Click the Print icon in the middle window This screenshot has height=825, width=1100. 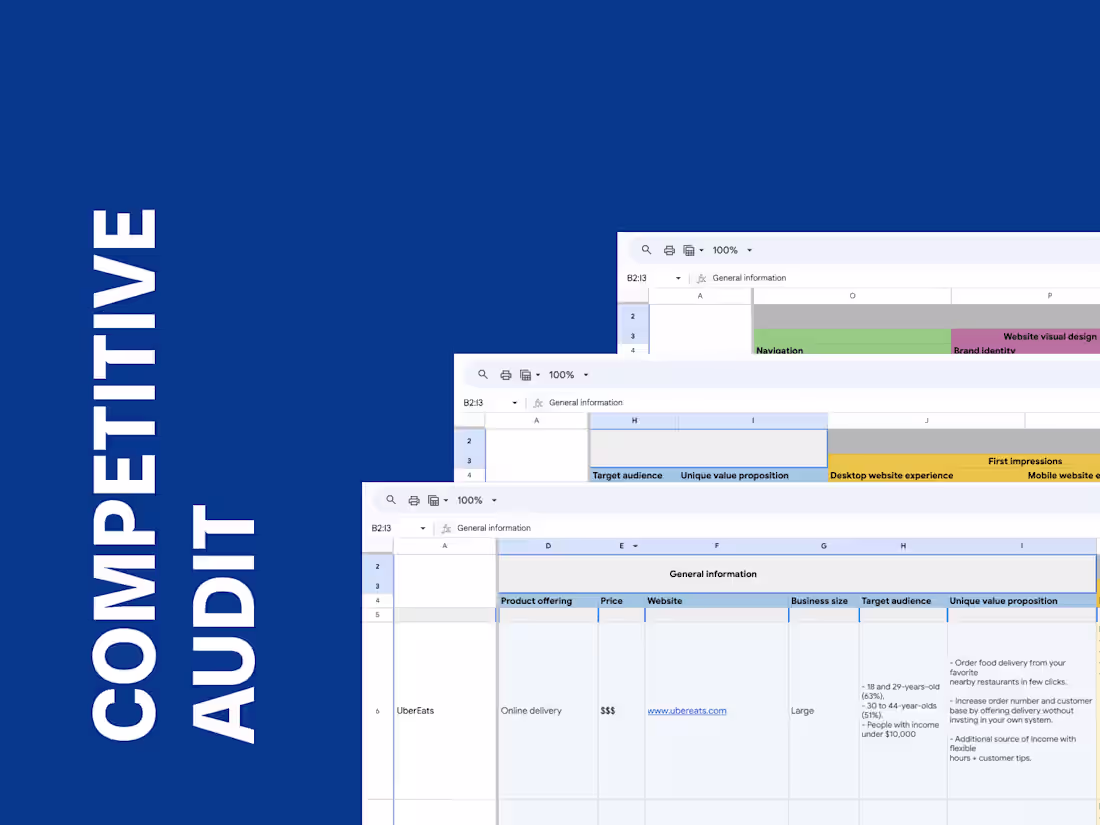(506, 374)
